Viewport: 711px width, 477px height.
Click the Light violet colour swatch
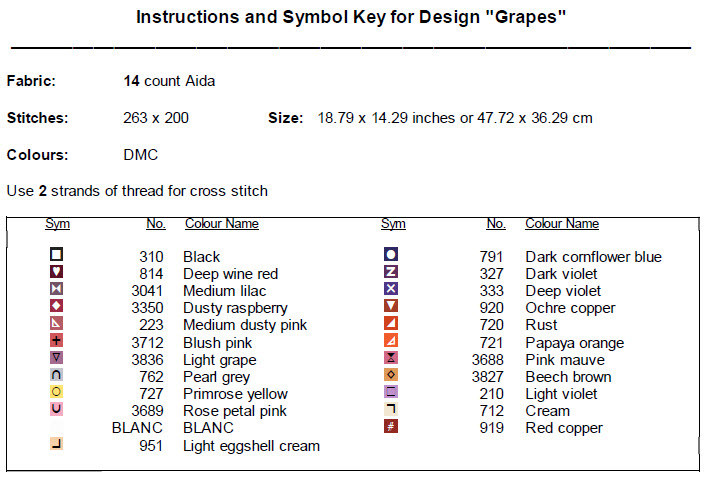point(391,392)
